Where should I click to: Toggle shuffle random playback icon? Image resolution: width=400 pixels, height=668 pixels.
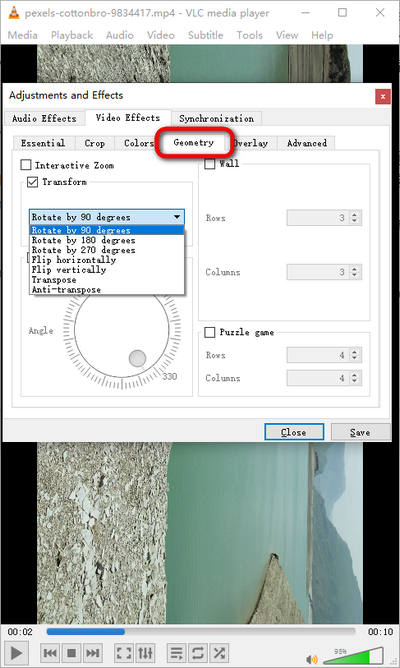tap(219, 653)
